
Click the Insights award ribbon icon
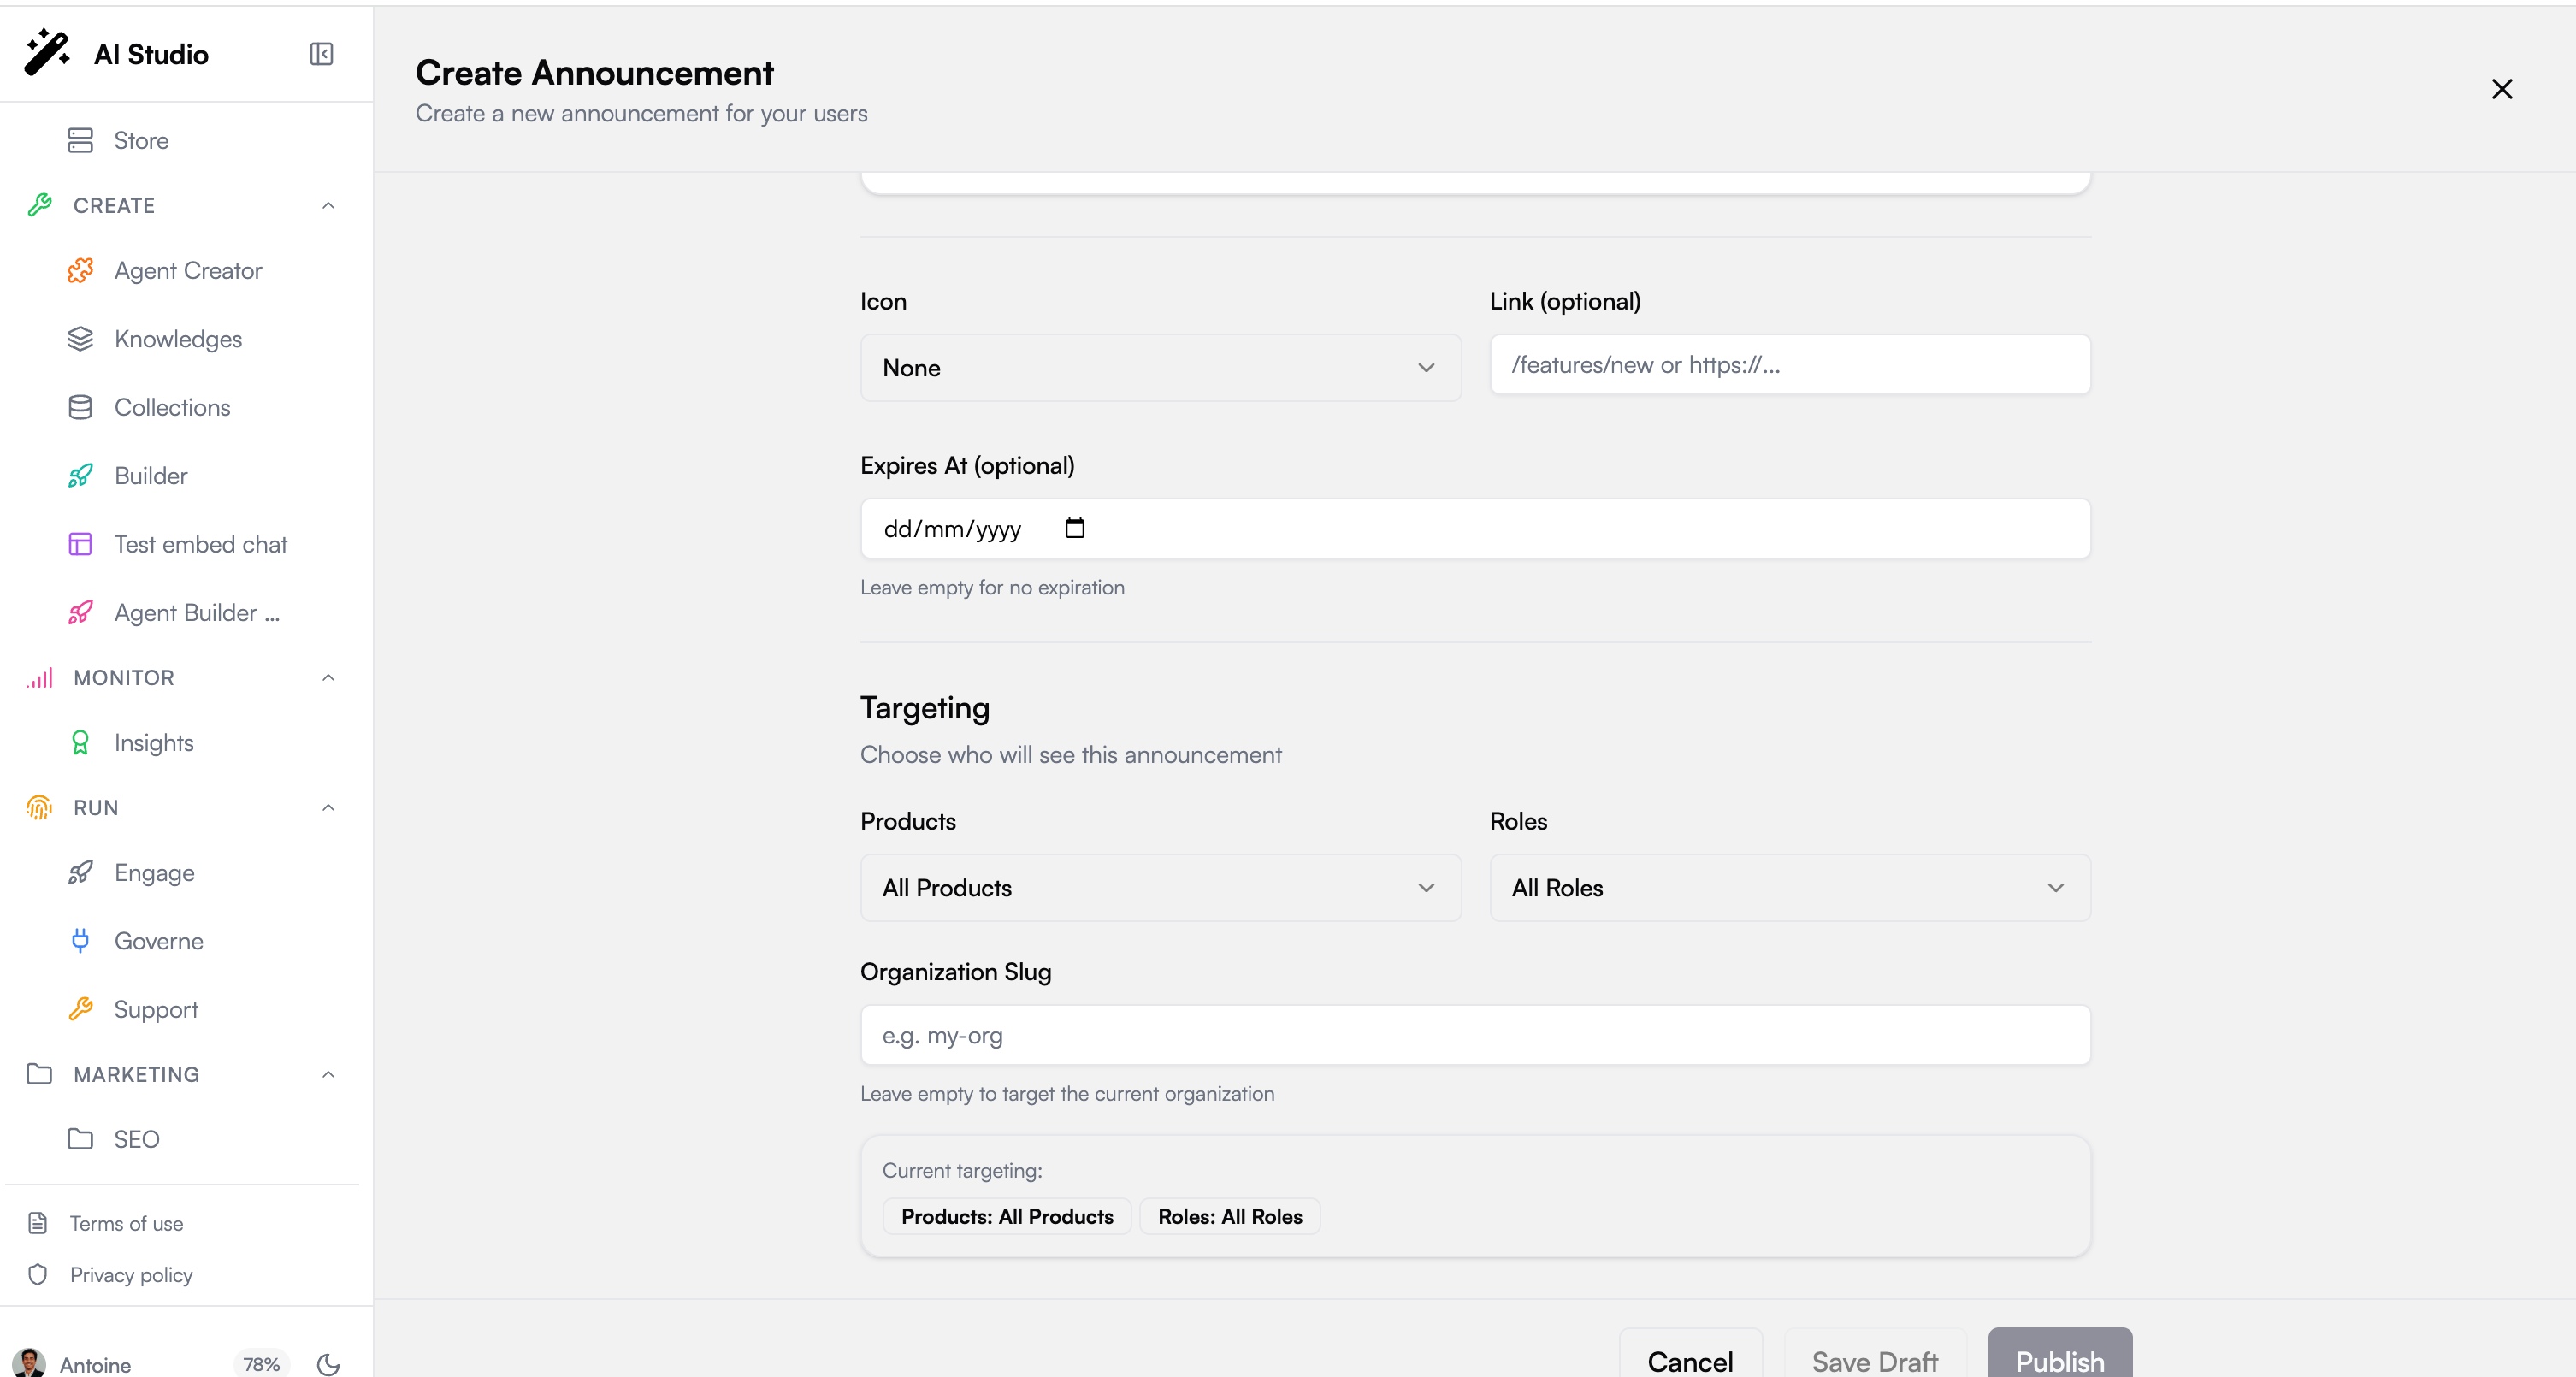(x=80, y=743)
